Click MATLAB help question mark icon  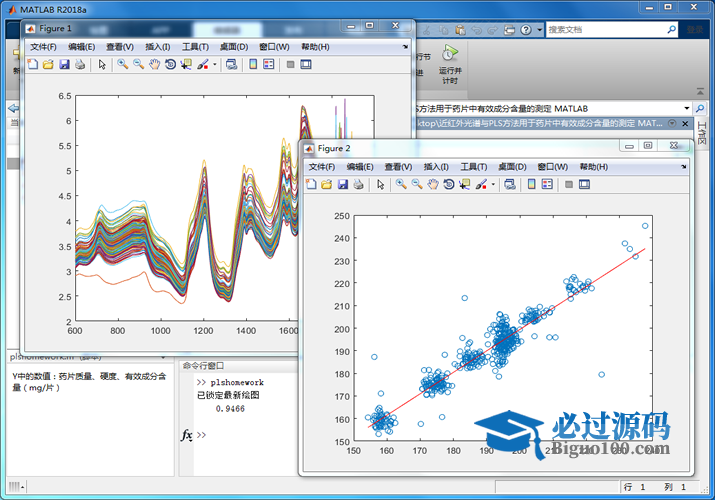pyautogui.click(x=526, y=30)
